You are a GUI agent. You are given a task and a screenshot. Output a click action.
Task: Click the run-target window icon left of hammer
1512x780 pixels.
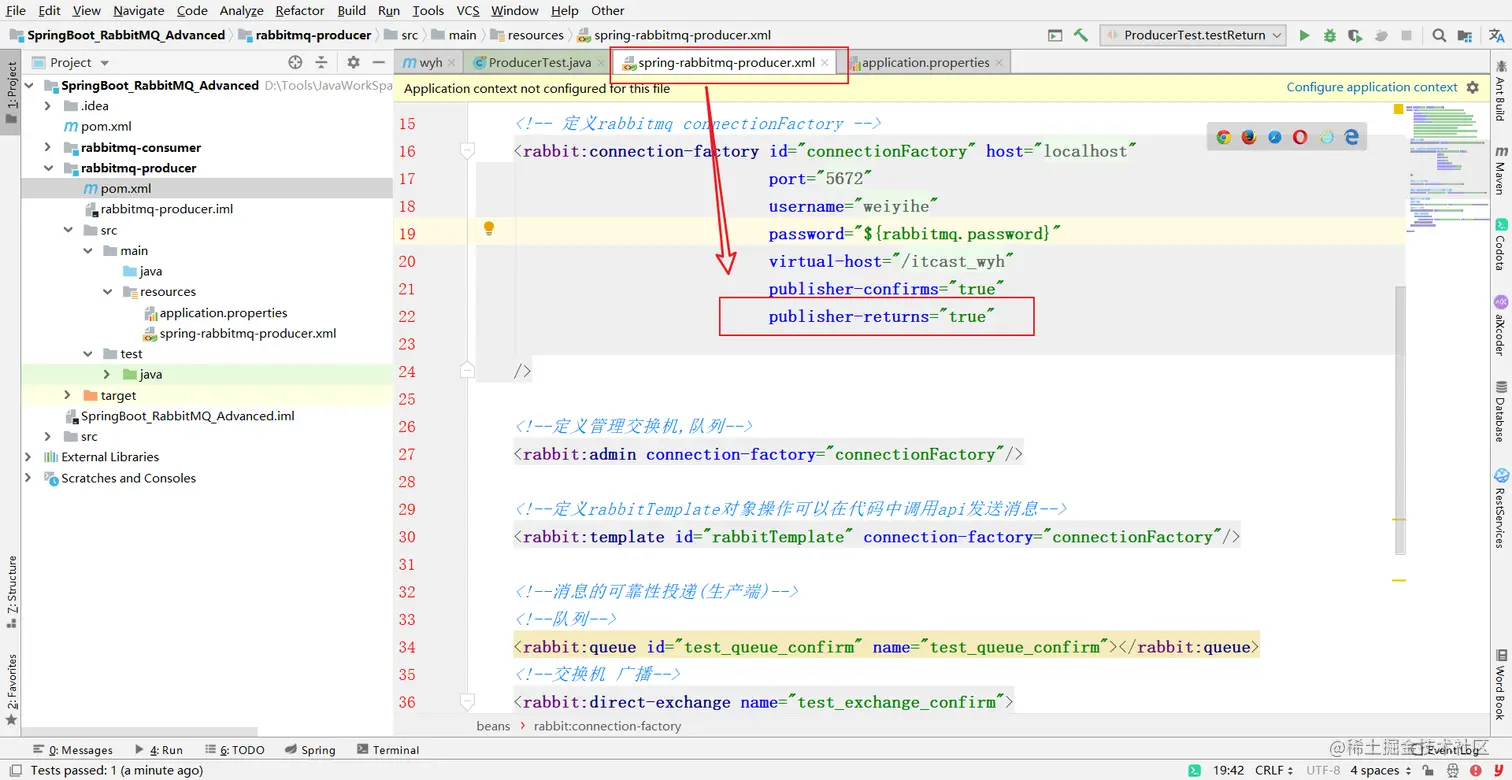pos(1055,35)
